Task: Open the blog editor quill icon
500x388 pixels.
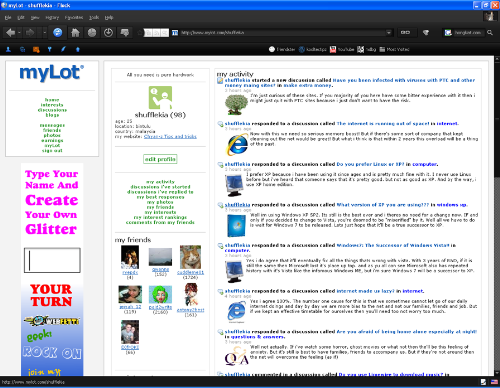Action: [x=63, y=49]
